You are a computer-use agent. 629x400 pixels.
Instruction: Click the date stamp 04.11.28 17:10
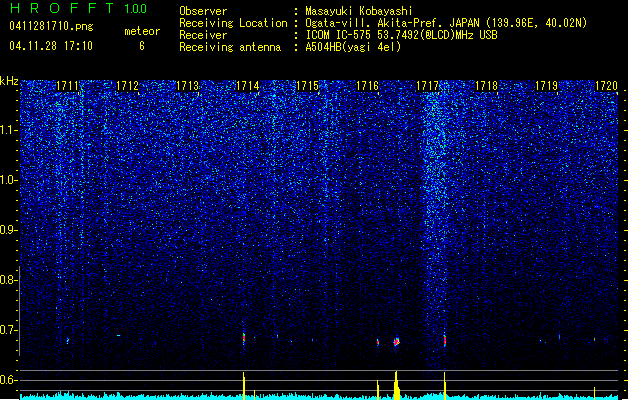51,46
